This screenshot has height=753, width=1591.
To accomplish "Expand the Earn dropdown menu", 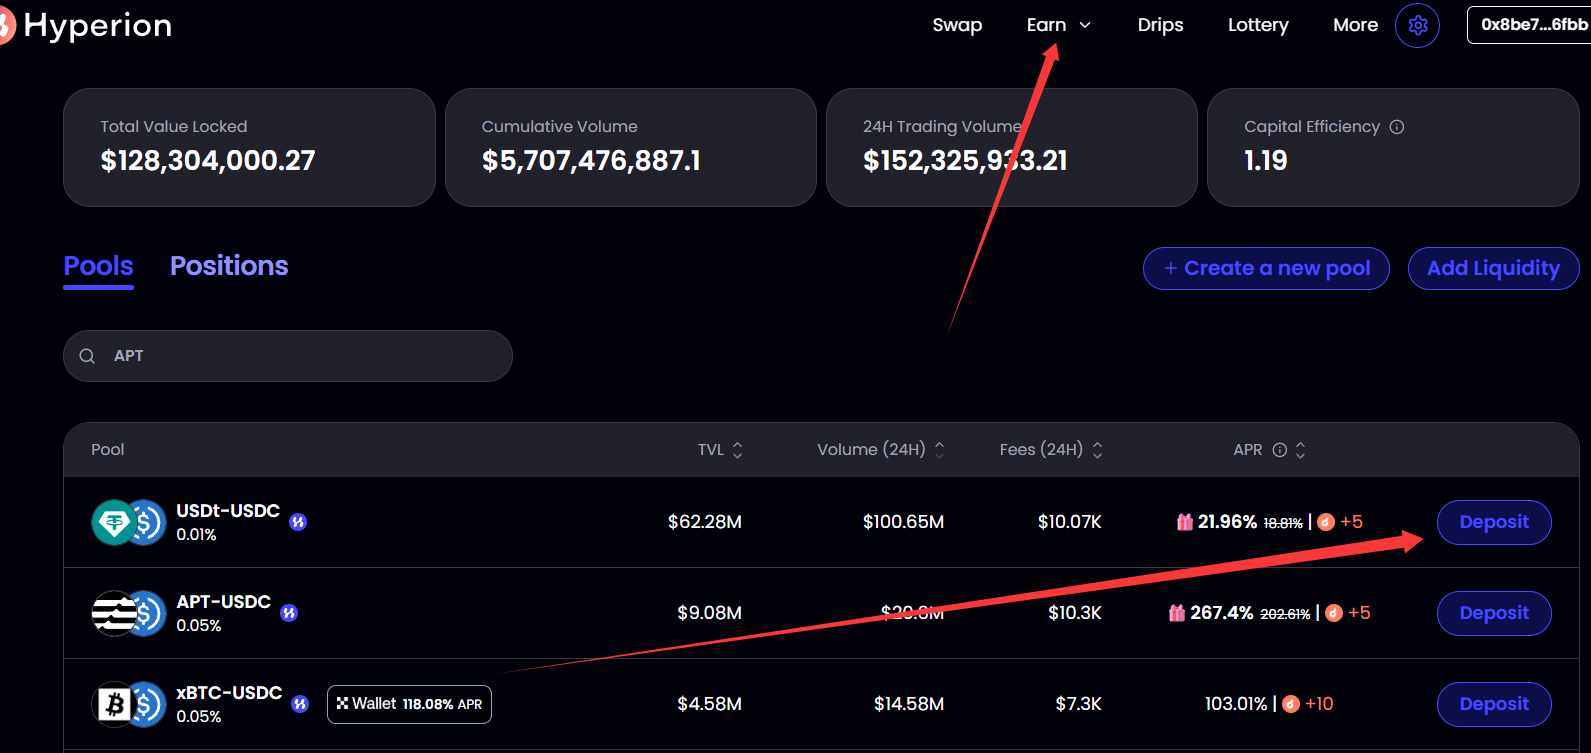I will pyautogui.click(x=1058, y=25).
